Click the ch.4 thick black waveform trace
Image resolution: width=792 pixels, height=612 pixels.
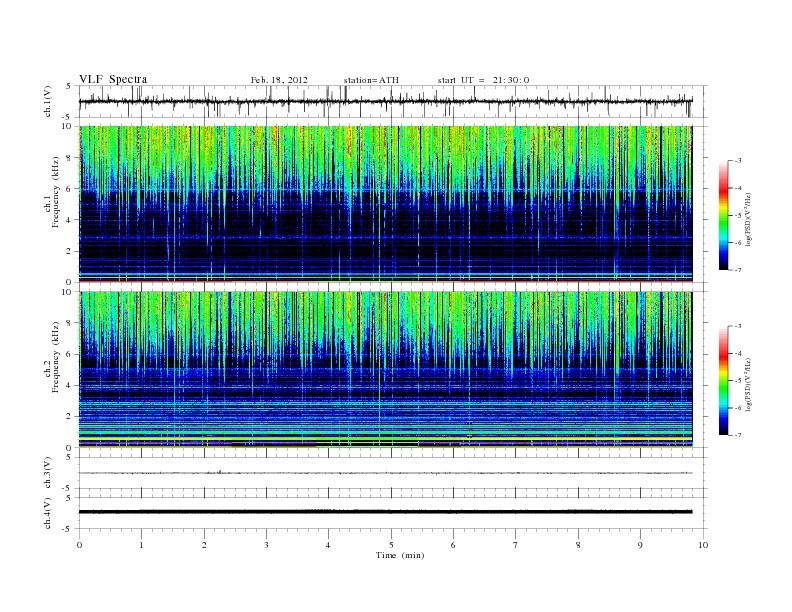tap(386, 512)
